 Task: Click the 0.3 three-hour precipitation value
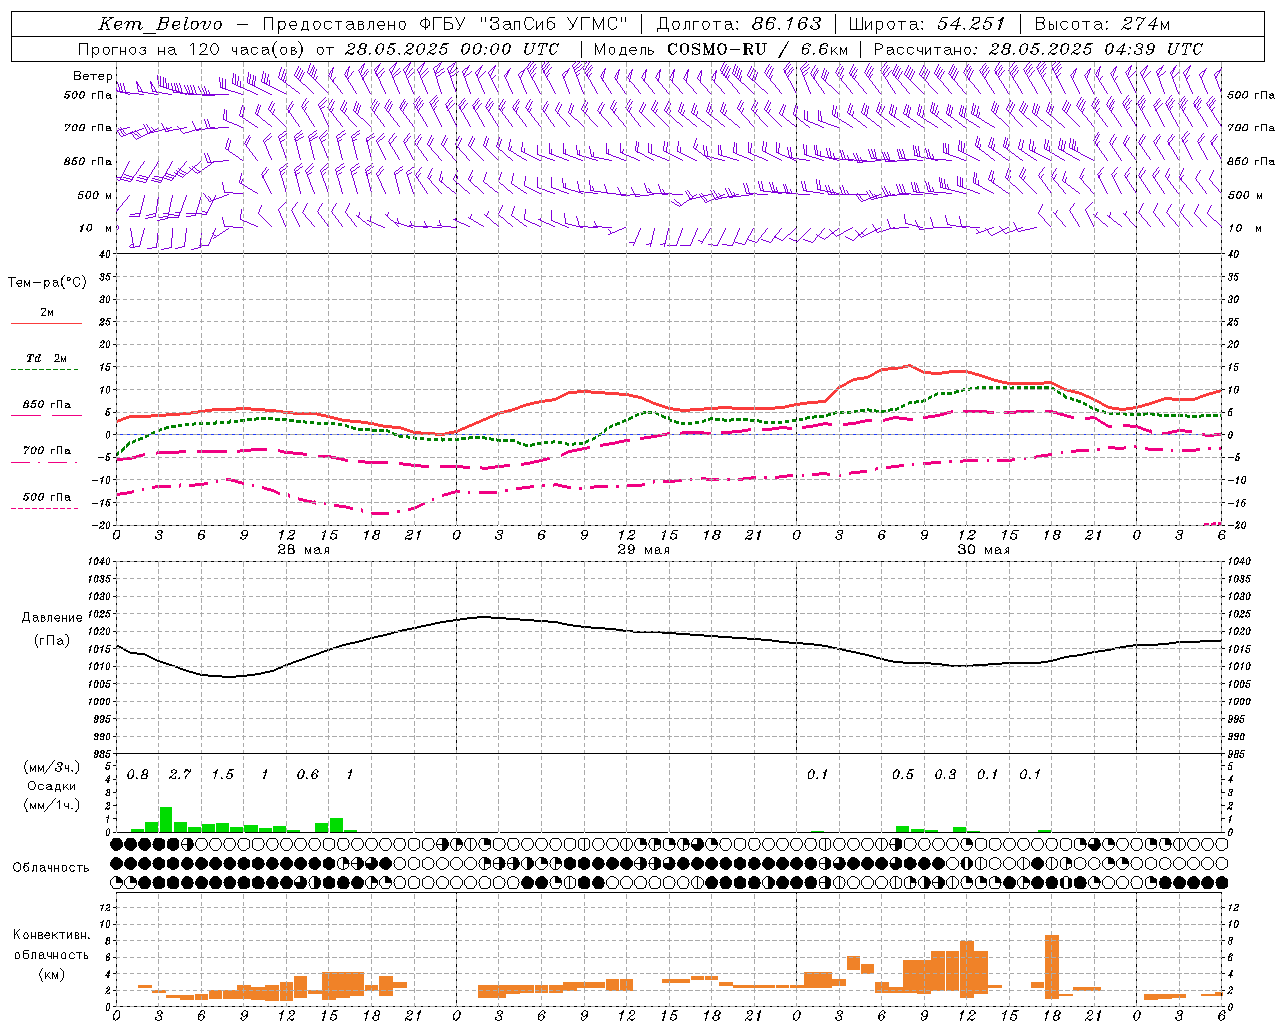945,774
